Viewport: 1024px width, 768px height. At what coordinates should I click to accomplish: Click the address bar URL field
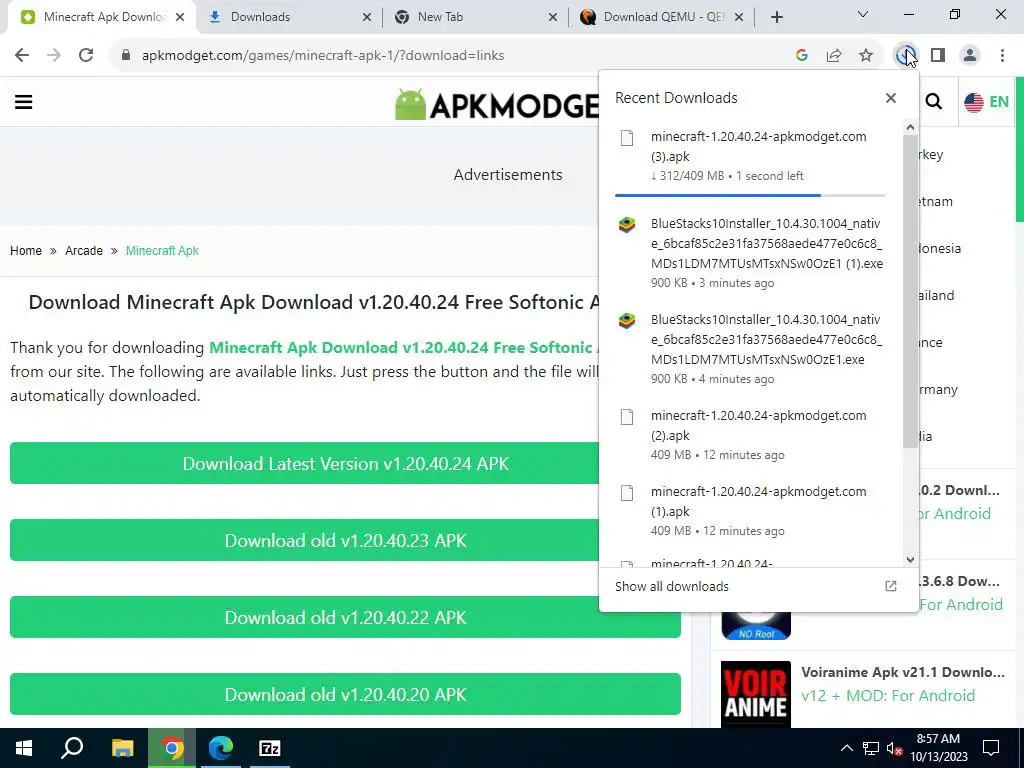(x=323, y=56)
